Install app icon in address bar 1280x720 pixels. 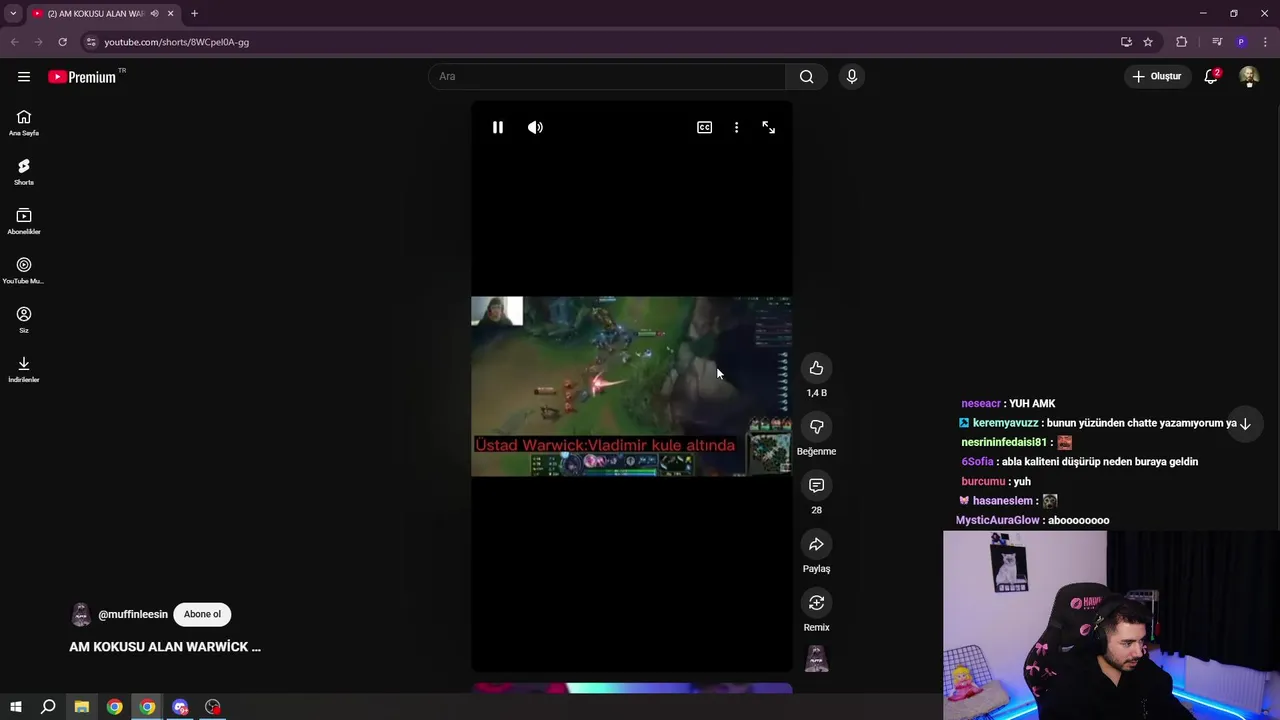pos(1126,42)
